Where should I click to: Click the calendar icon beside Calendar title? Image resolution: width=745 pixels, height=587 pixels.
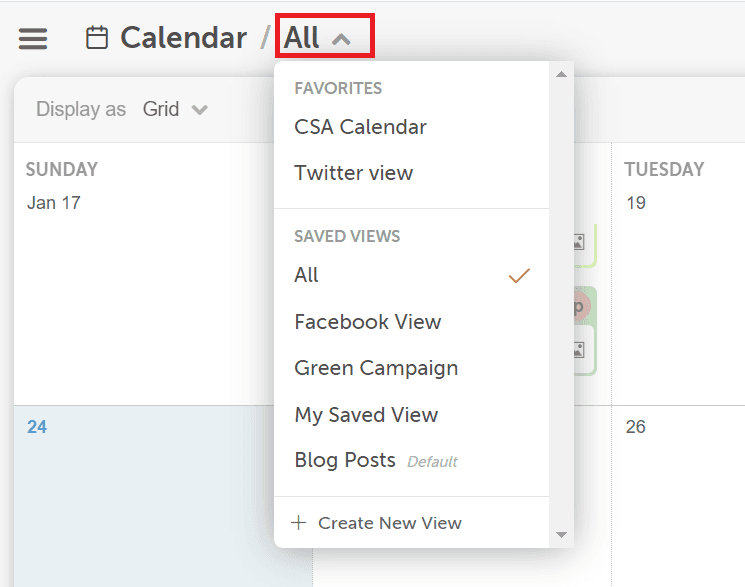point(97,38)
